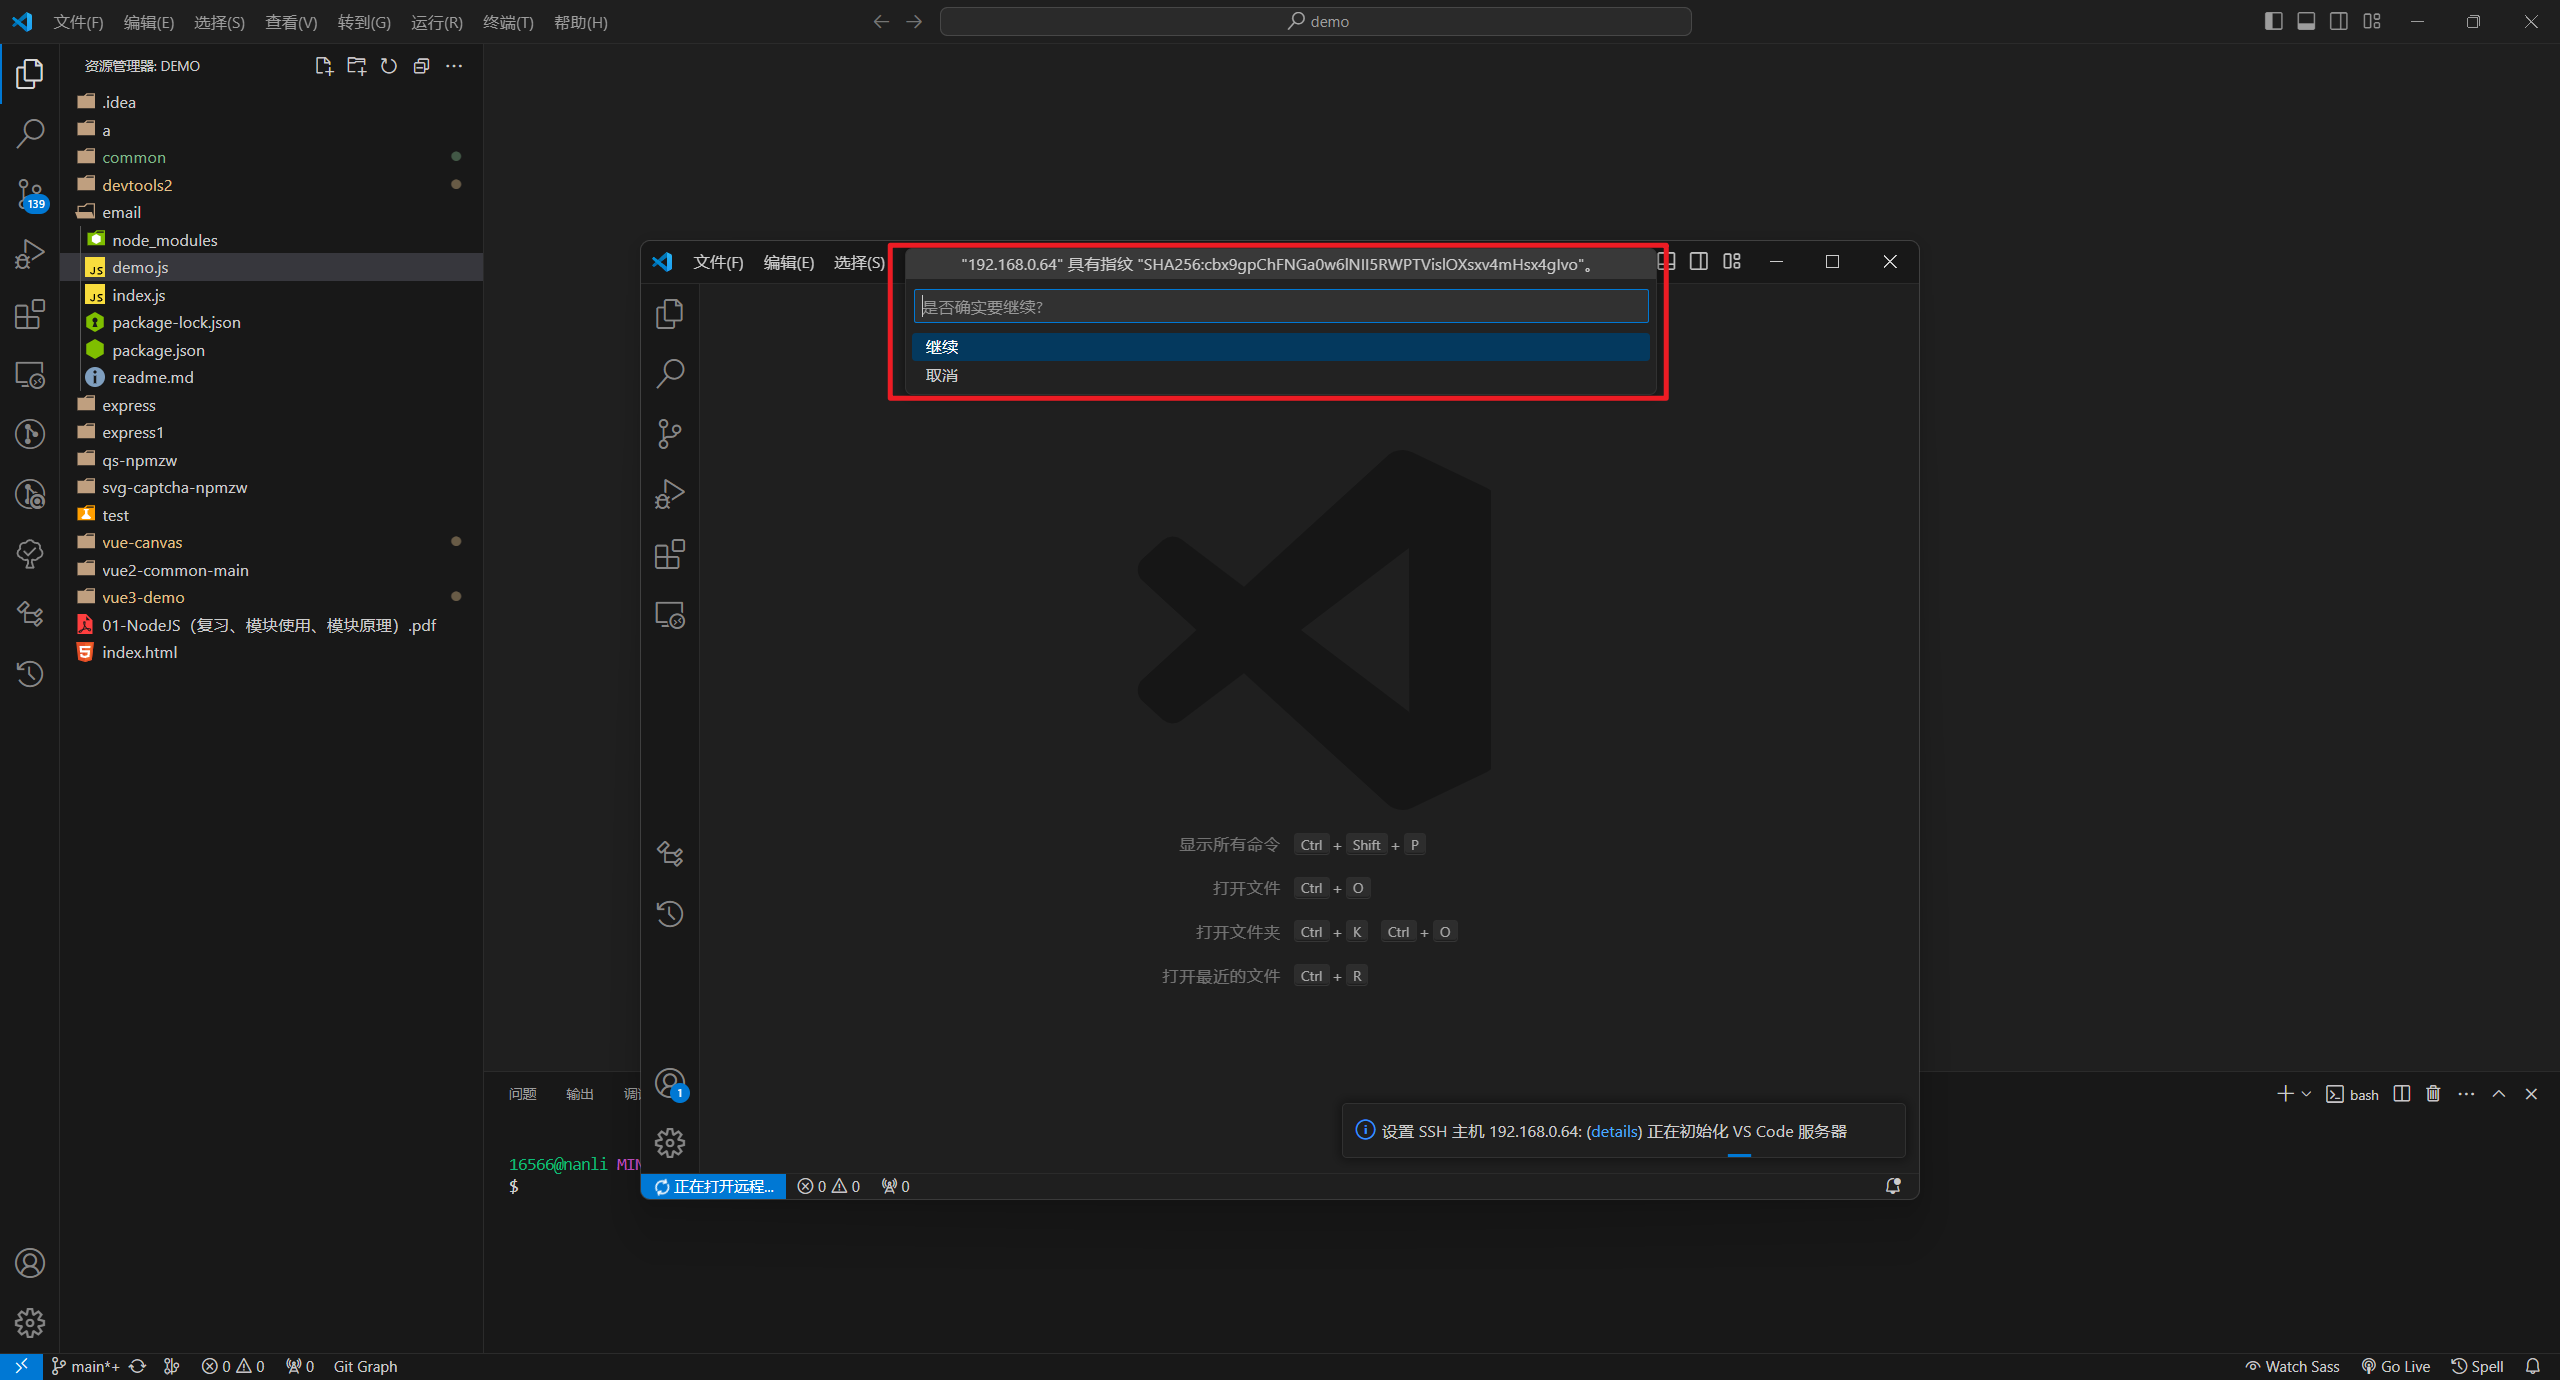
Task: Customize layout in front window title bar
Action: click(1732, 261)
